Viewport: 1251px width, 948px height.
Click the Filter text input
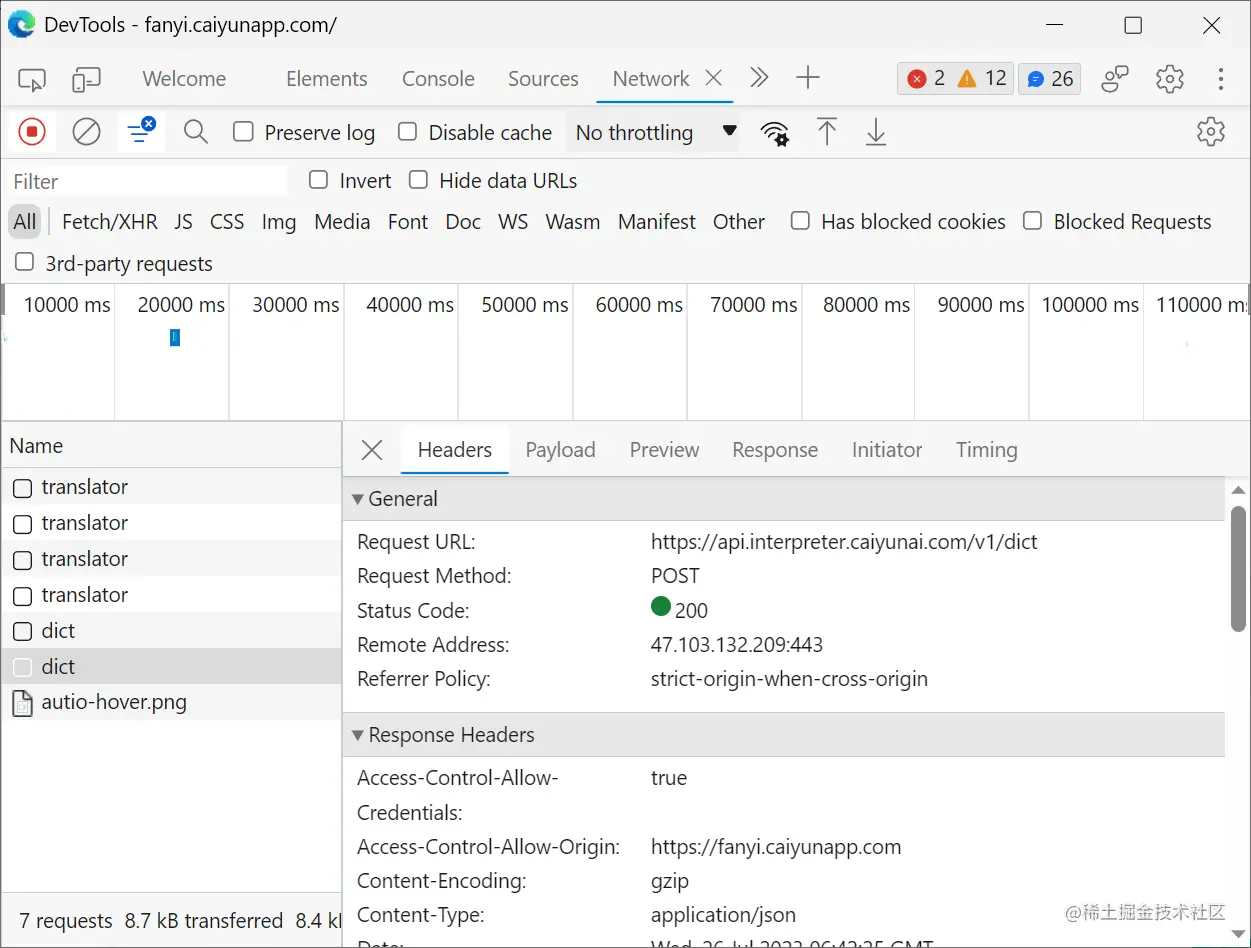pyautogui.click(x=147, y=181)
